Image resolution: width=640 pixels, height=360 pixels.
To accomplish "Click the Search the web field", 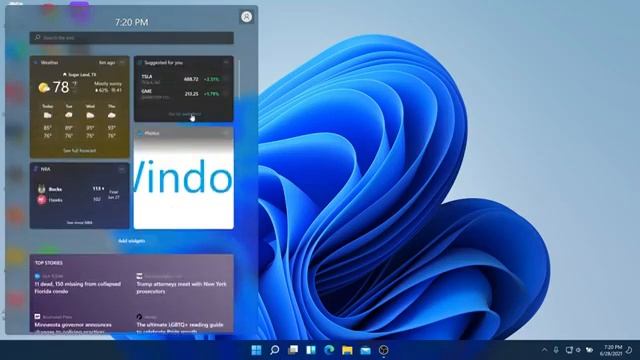I will (131, 38).
